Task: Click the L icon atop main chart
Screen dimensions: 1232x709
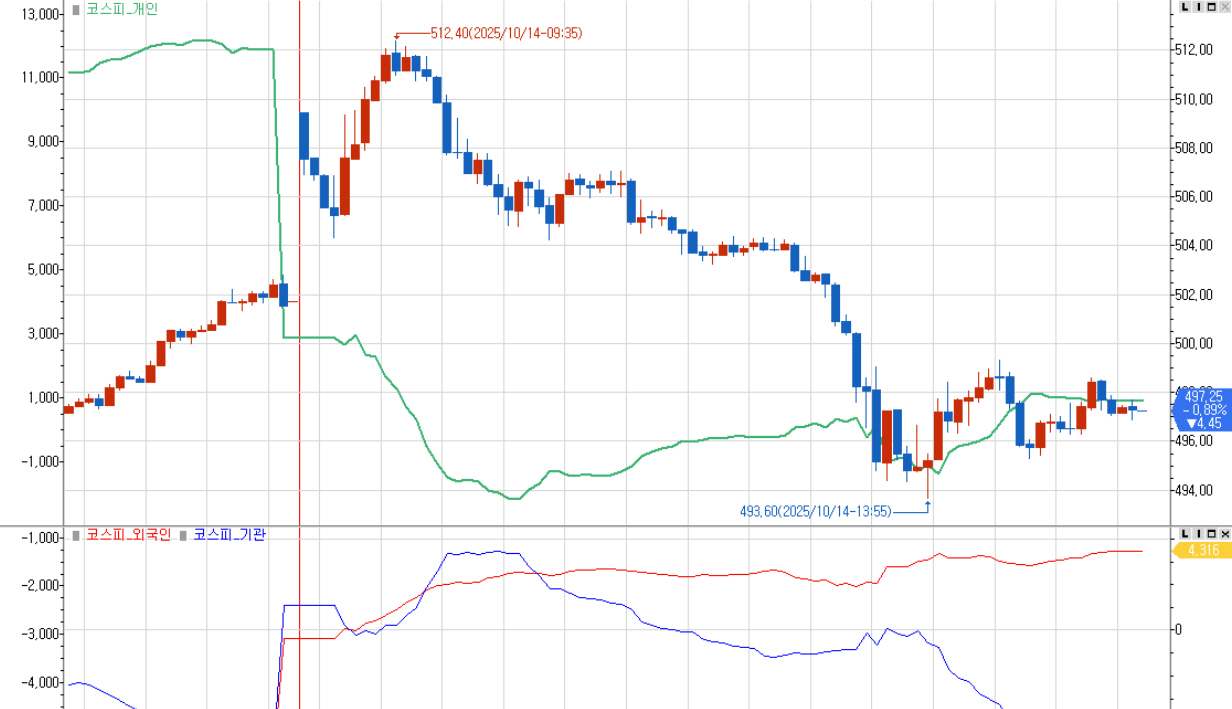Action: tap(1185, 7)
